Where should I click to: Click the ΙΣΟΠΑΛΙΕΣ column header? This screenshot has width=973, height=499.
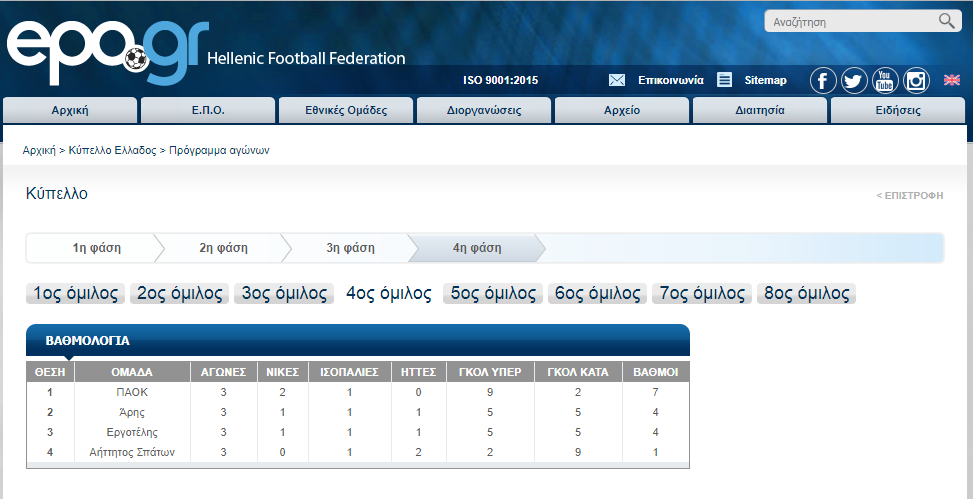point(349,372)
